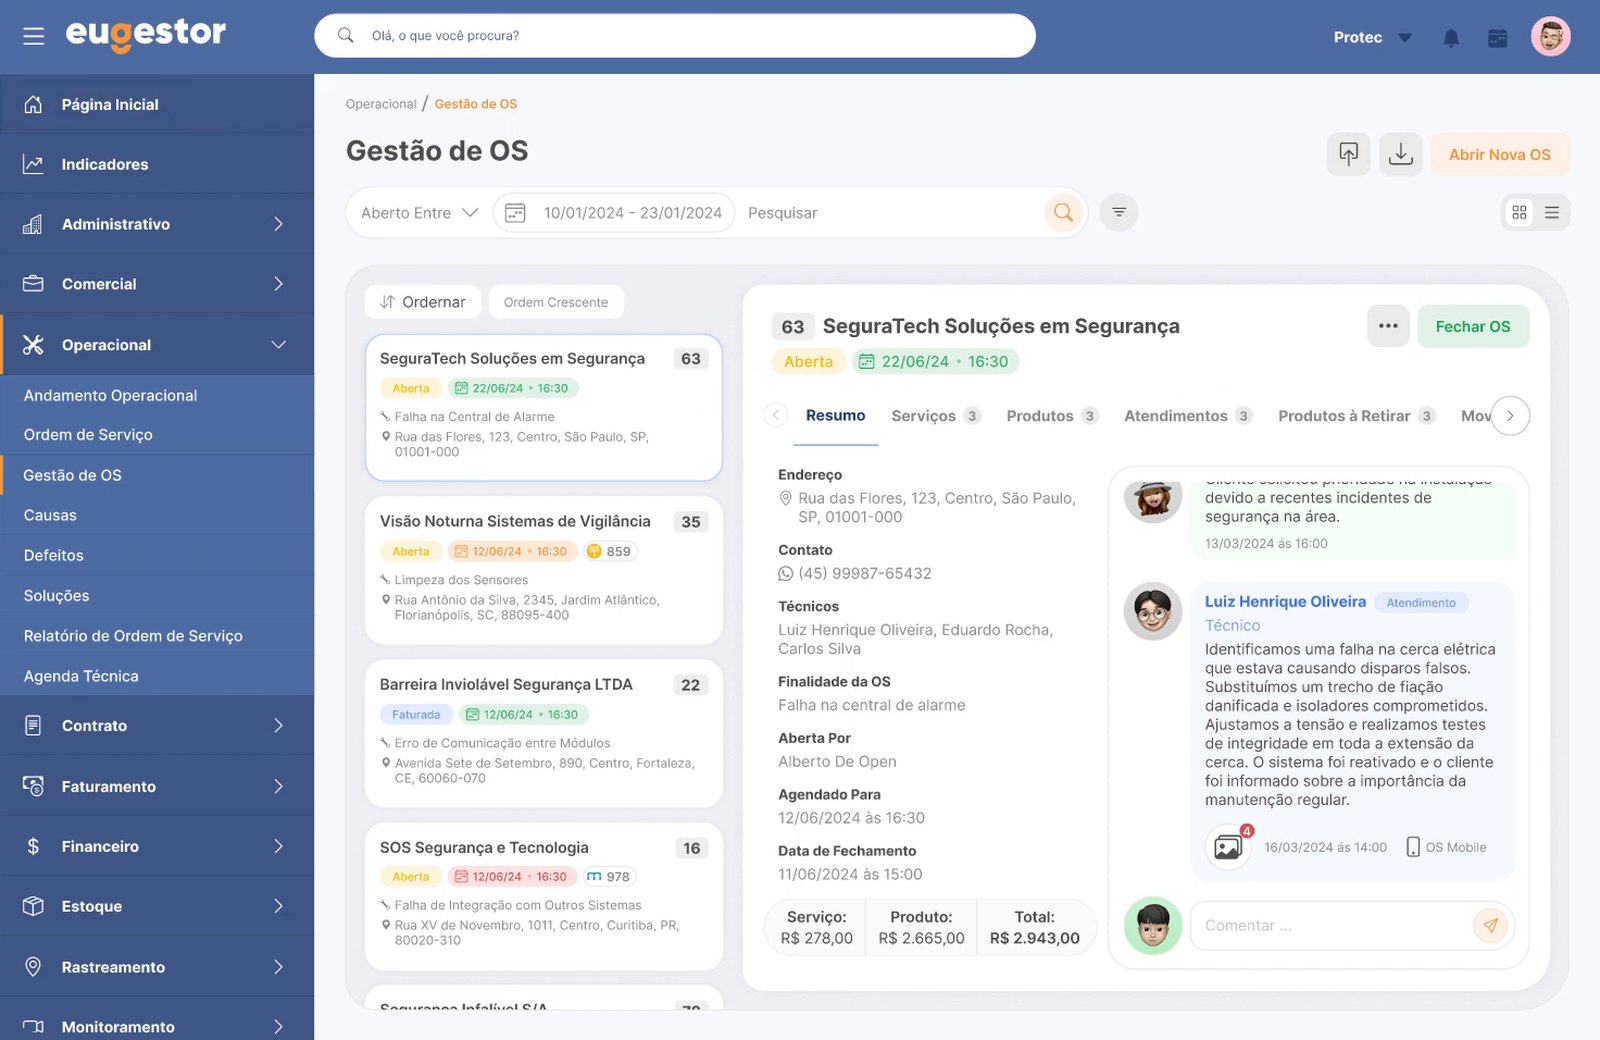Viewport: 1600px width, 1040px height.
Task: Open the three-dots more options menu
Action: point(1388,326)
